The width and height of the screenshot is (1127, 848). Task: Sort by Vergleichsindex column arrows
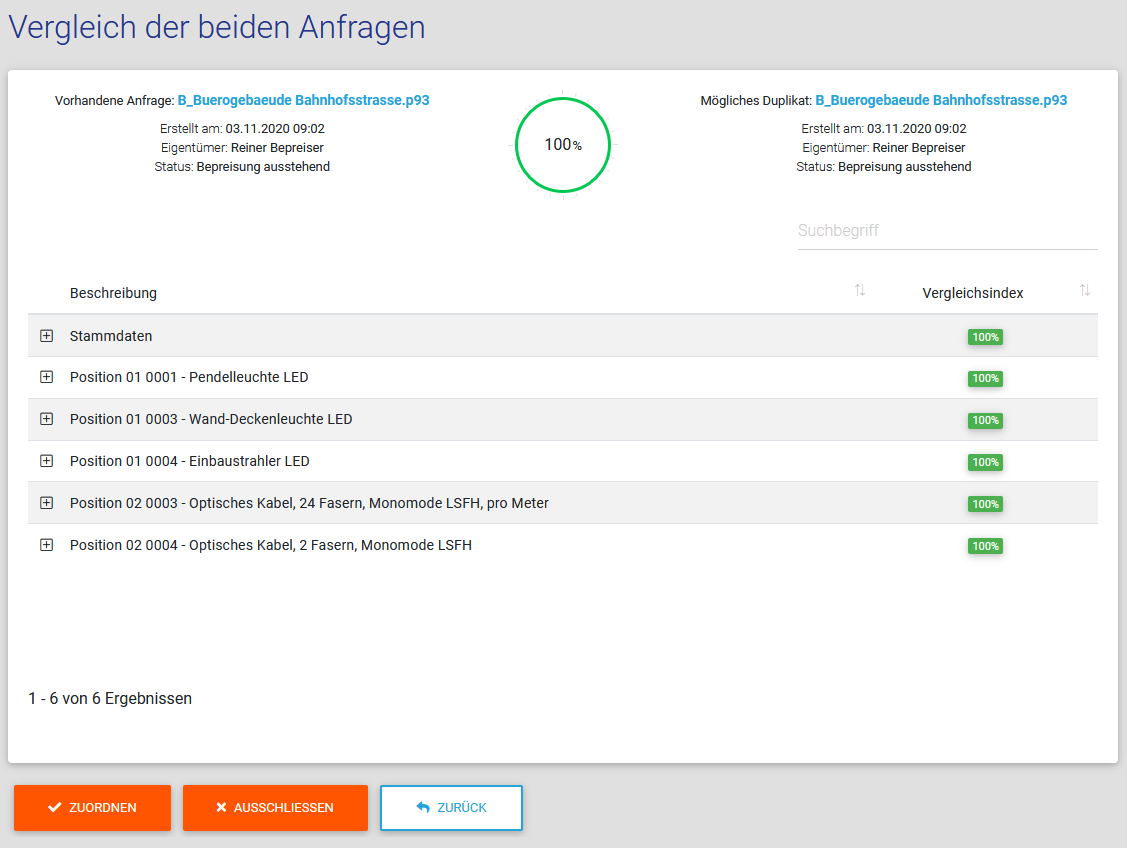tap(1085, 291)
